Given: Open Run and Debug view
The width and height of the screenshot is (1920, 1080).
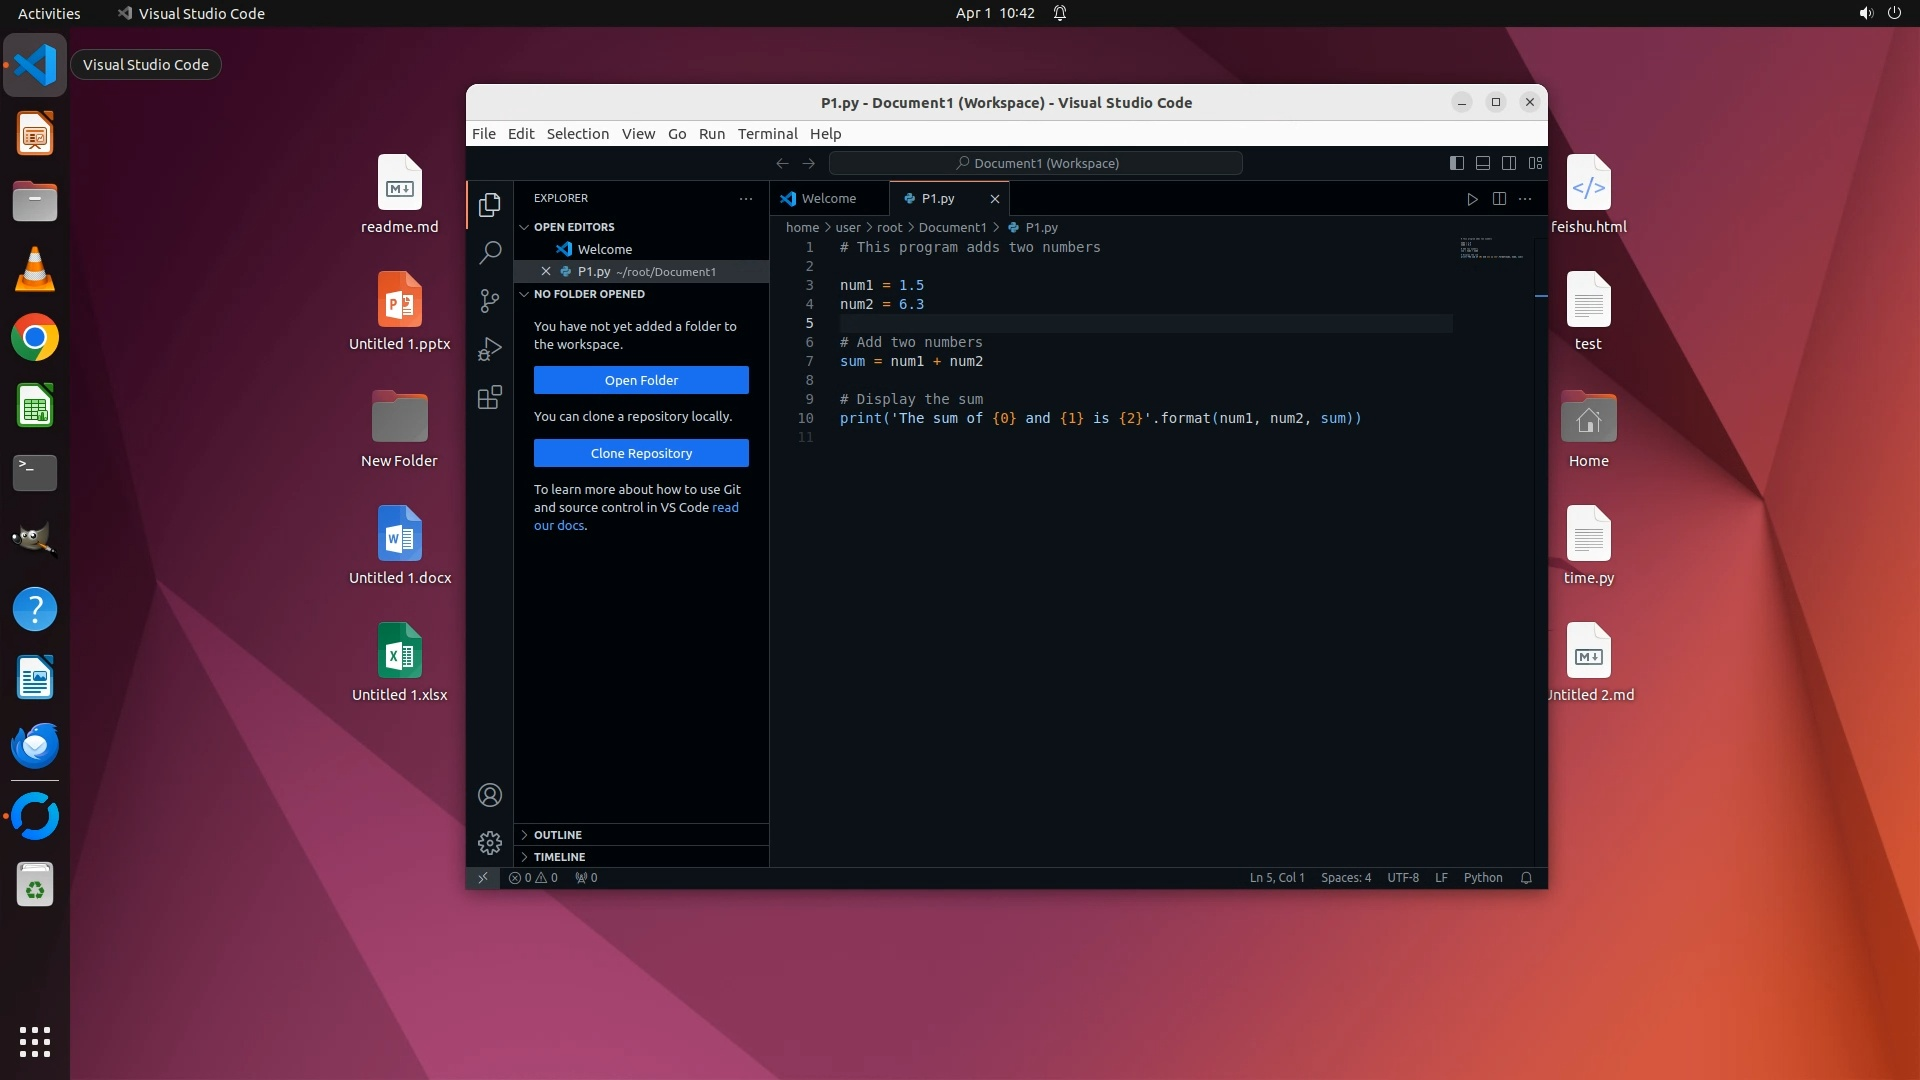Looking at the screenshot, I should (490, 349).
